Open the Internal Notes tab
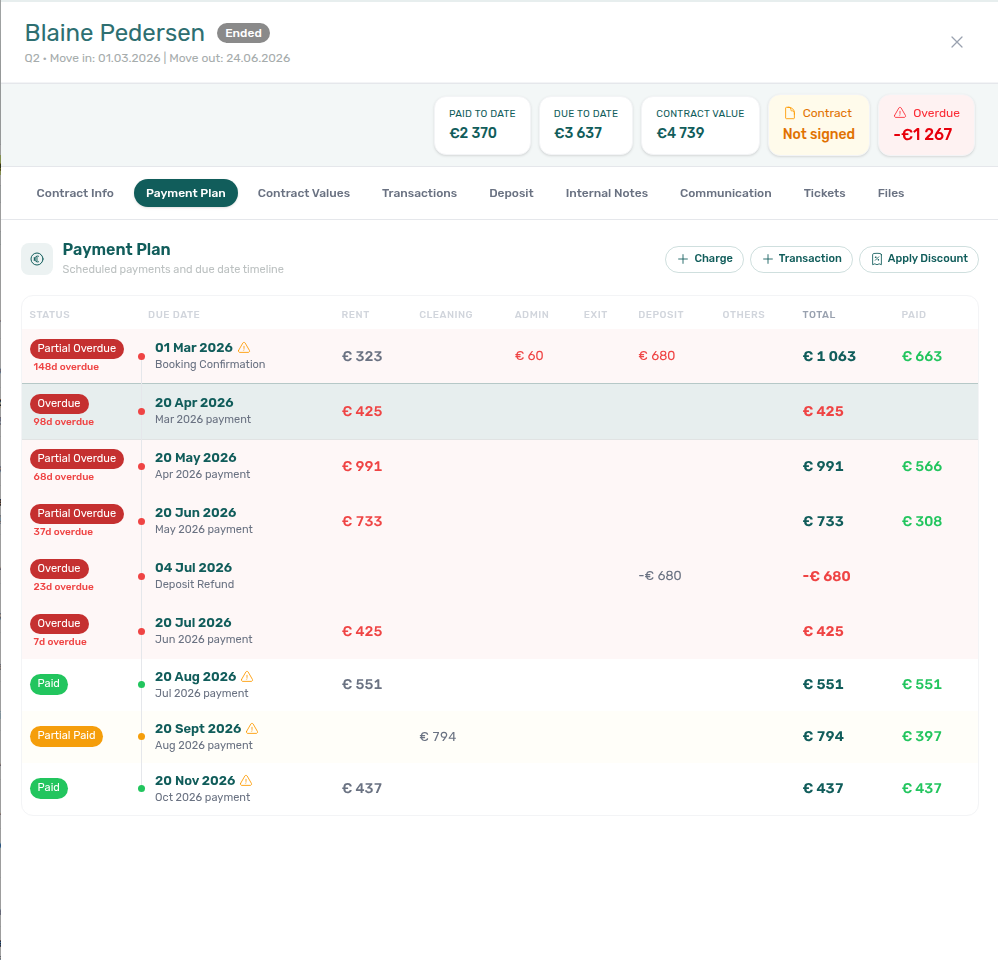The height and width of the screenshot is (960, 998). [x=607, y=193]
